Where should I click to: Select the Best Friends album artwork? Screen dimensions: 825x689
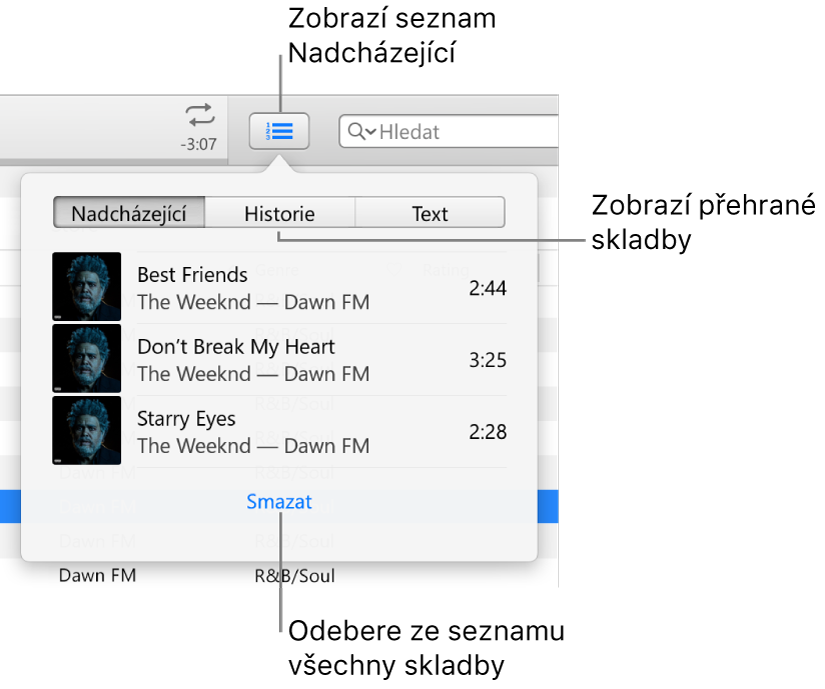[87, 287]
